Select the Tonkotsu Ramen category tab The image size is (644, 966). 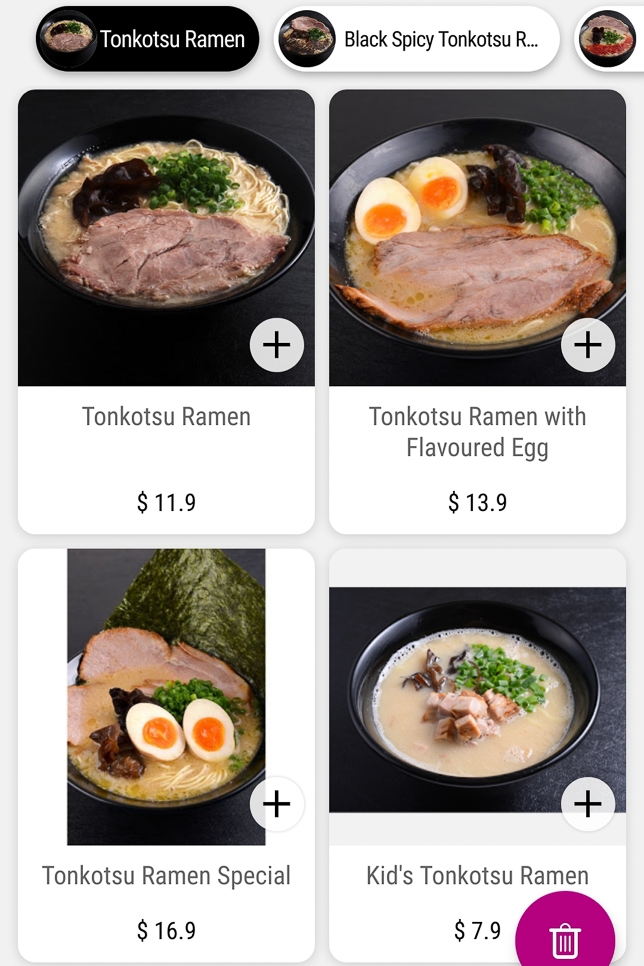click(148, 39)
